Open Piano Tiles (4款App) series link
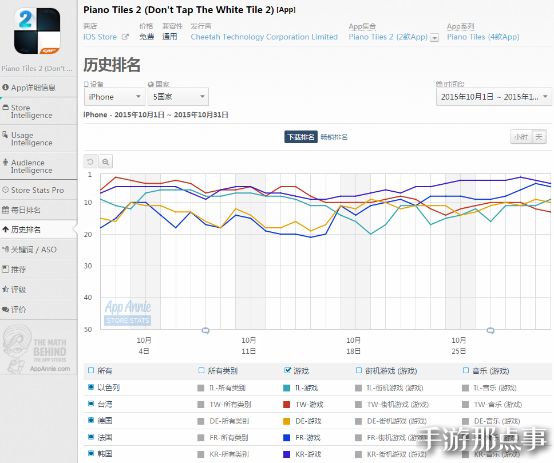Image resolution: width=554 pixels, height=463 pixels. [483, 37]
